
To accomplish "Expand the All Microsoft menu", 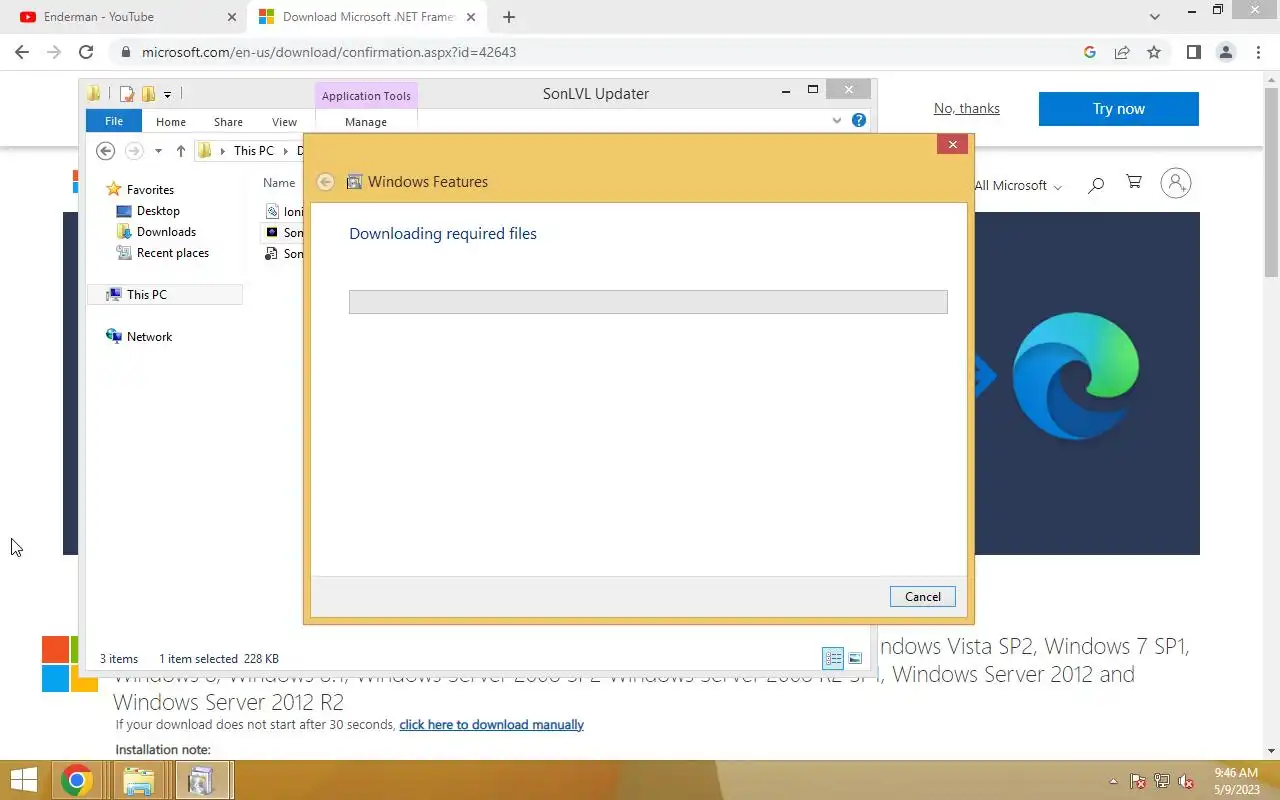I will [1017, 186].
